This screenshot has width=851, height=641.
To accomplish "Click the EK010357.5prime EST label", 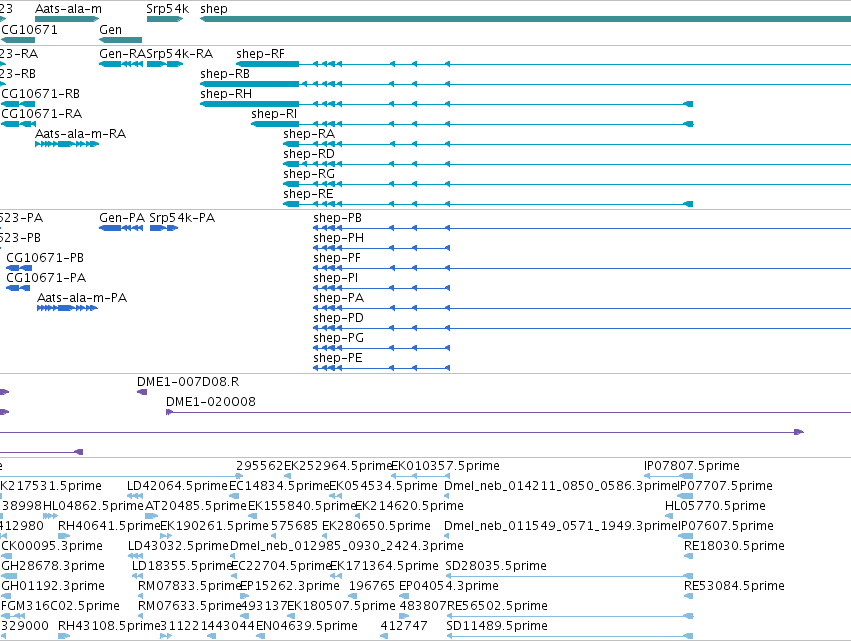I will click(446, 466).
